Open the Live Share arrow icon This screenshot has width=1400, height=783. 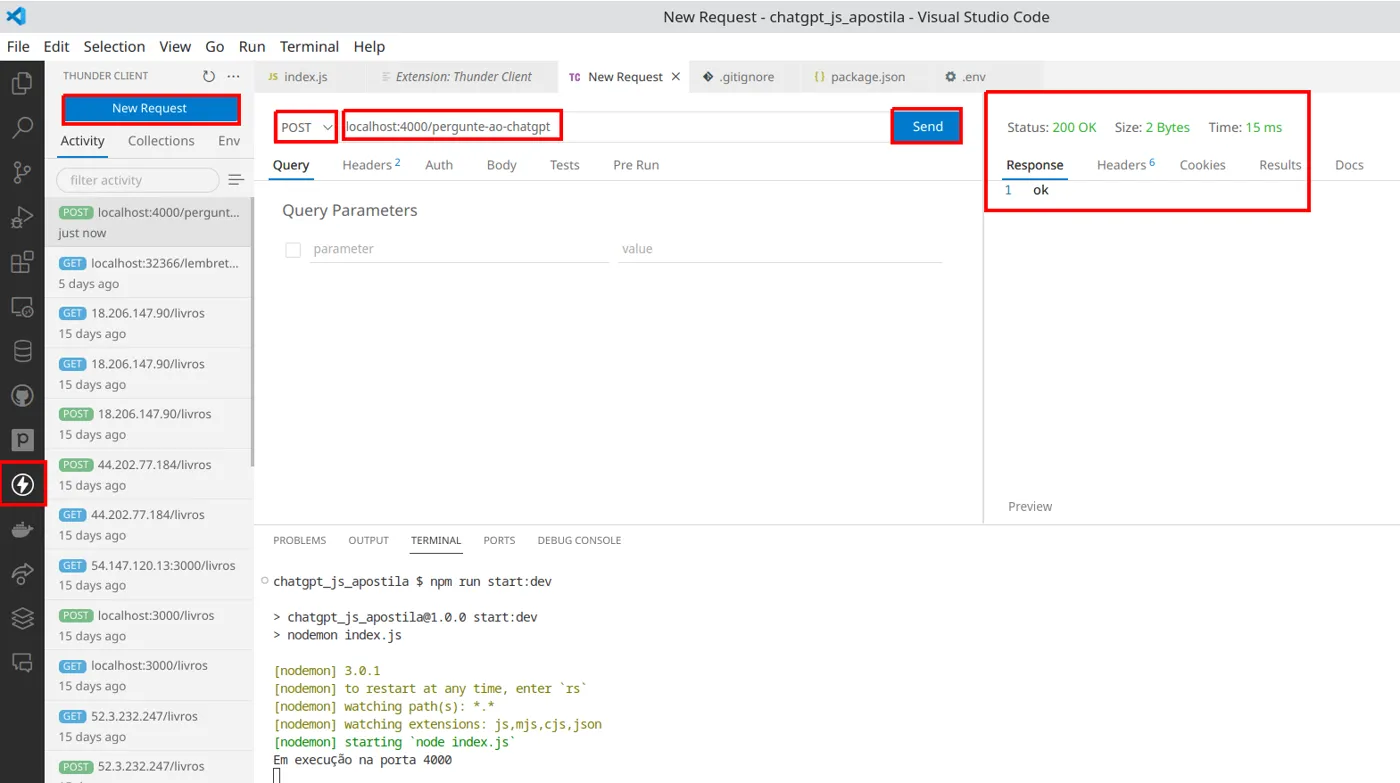click(22, 574)
